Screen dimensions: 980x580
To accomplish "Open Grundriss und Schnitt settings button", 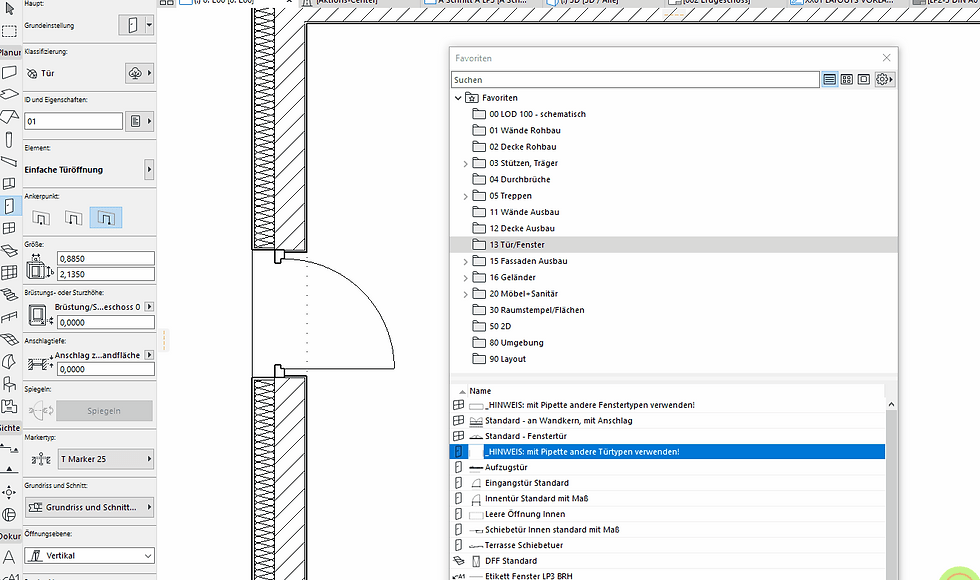I will coord(89,507).
